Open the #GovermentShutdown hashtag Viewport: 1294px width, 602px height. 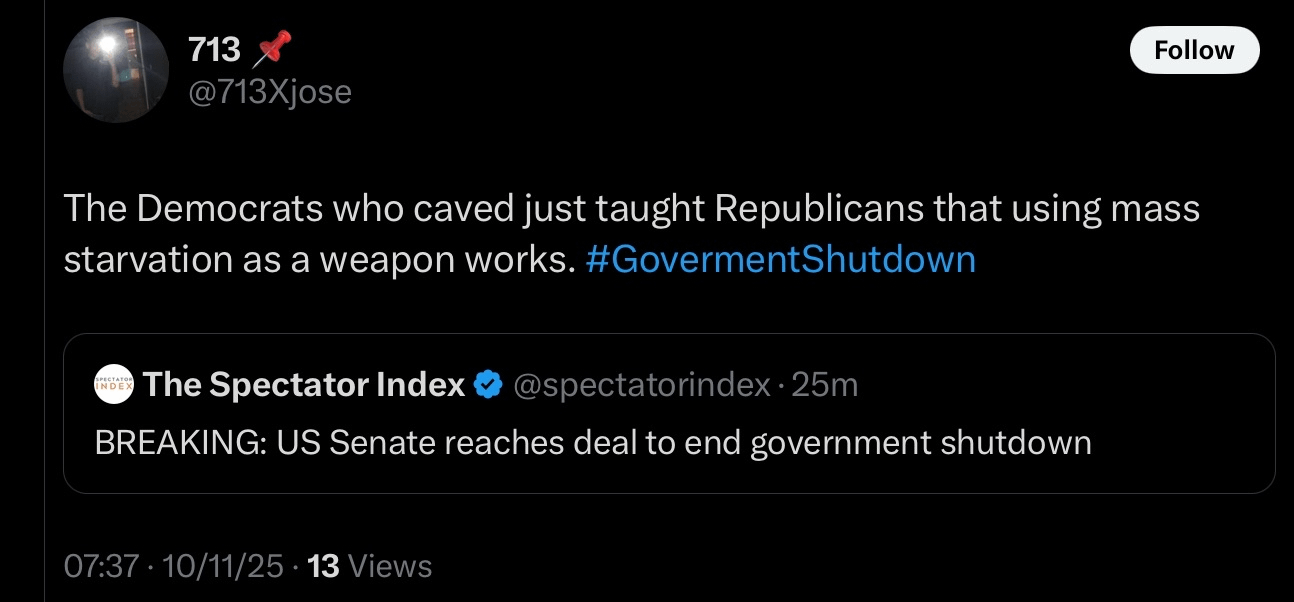[x=780, y=259]
